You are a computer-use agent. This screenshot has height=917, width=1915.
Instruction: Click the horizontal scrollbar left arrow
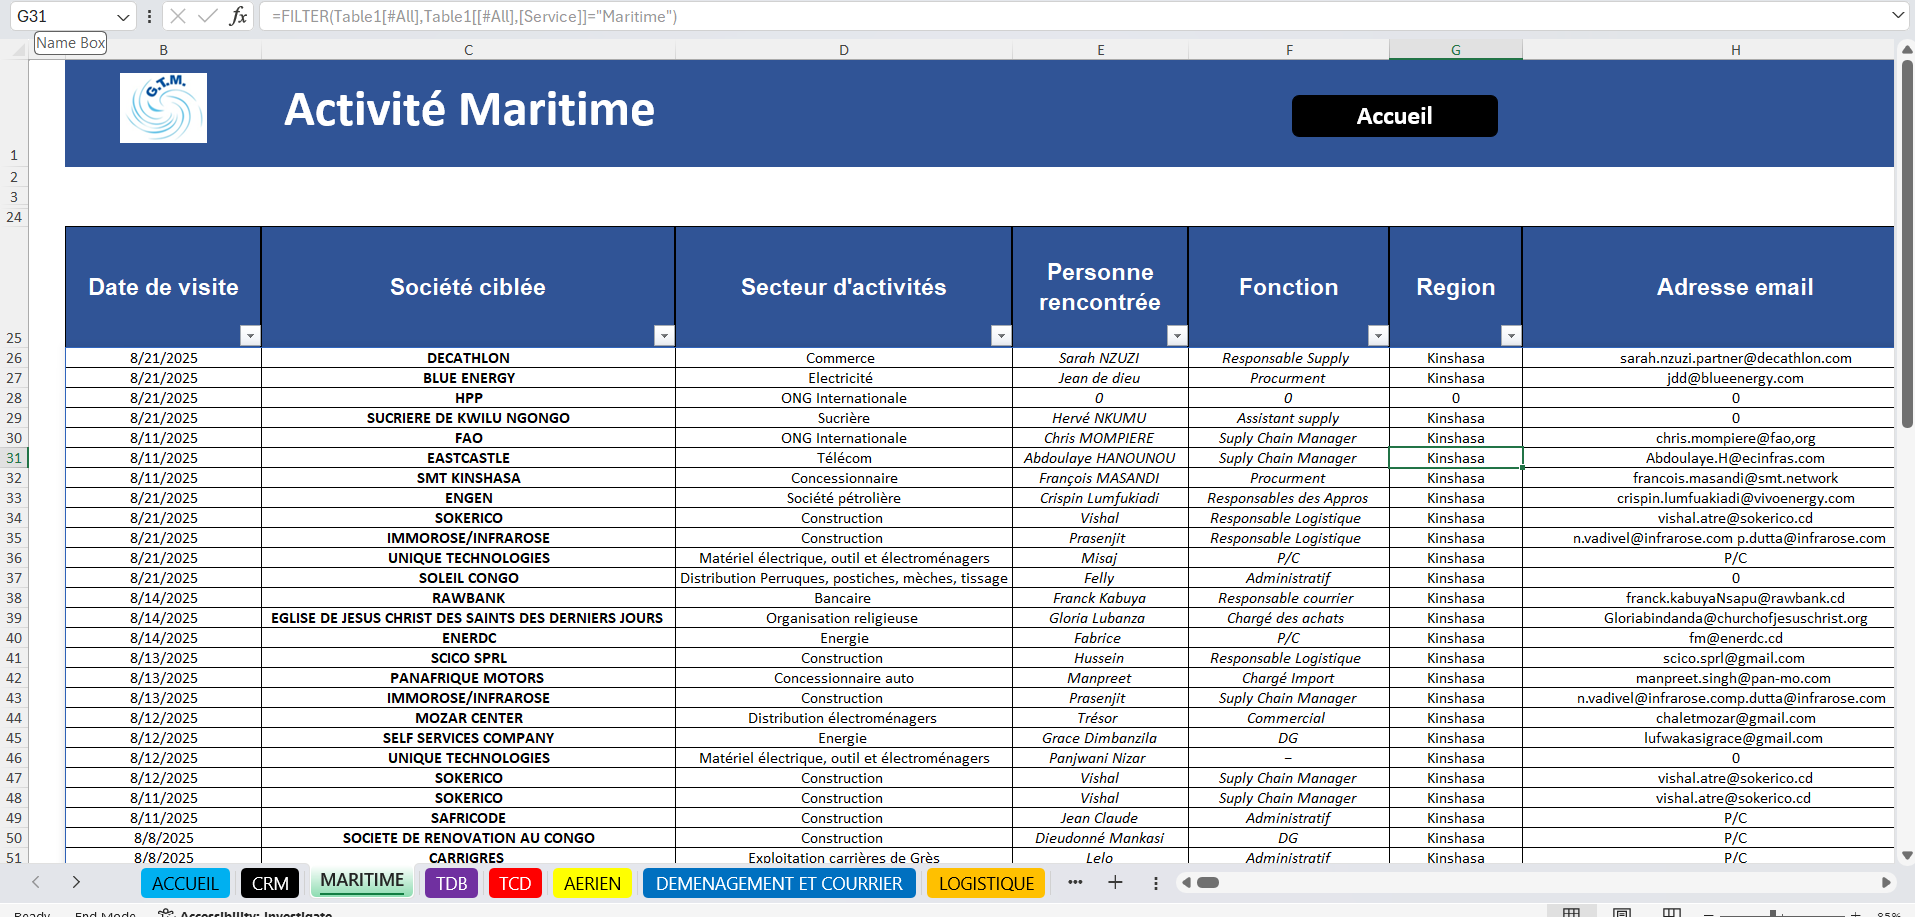pyautogui.click(x=1186, y=883)
